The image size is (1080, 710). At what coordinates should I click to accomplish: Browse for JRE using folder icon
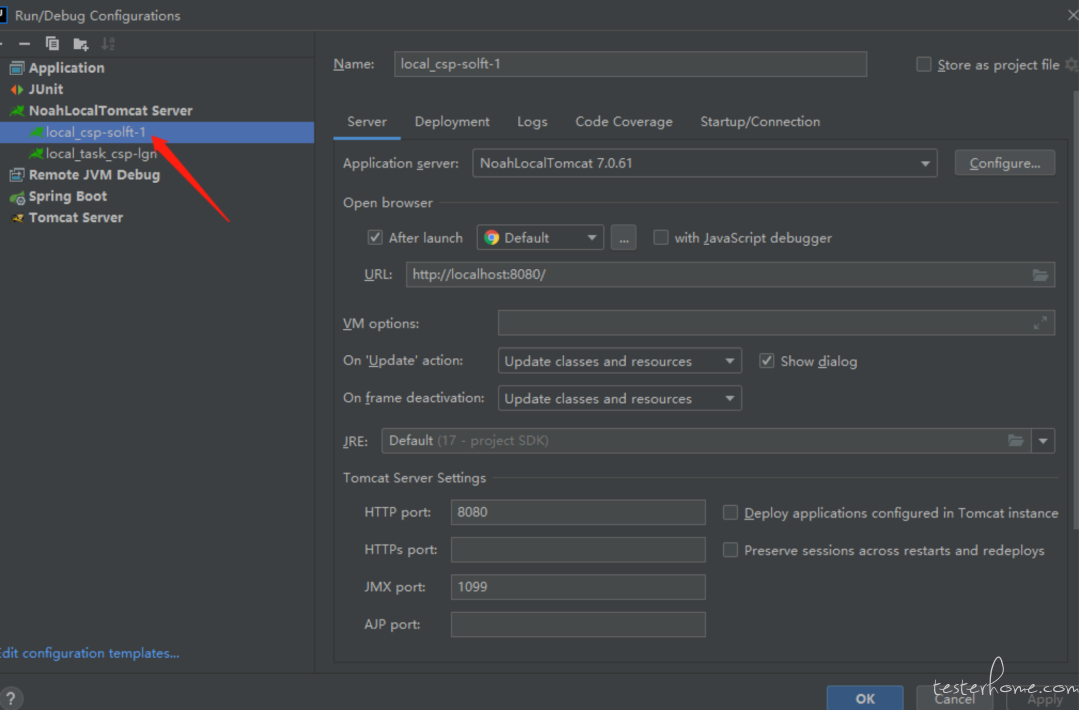1016,441
